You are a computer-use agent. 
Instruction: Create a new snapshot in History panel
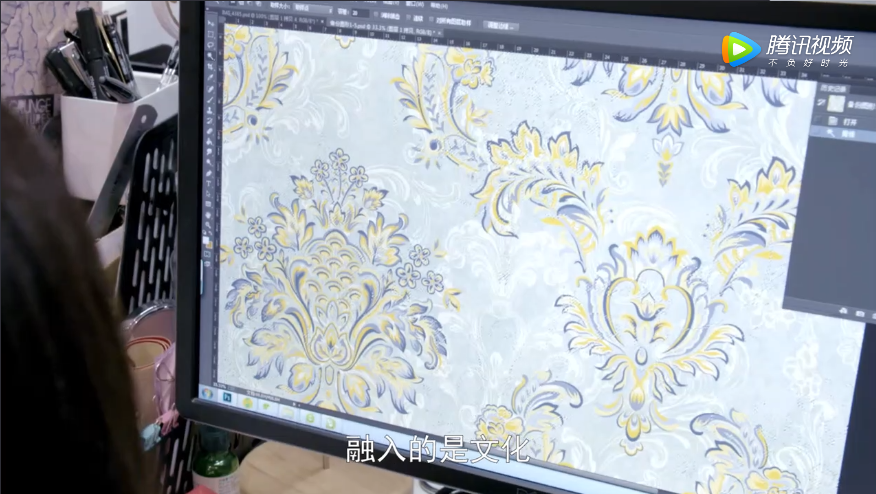[860, 314]
